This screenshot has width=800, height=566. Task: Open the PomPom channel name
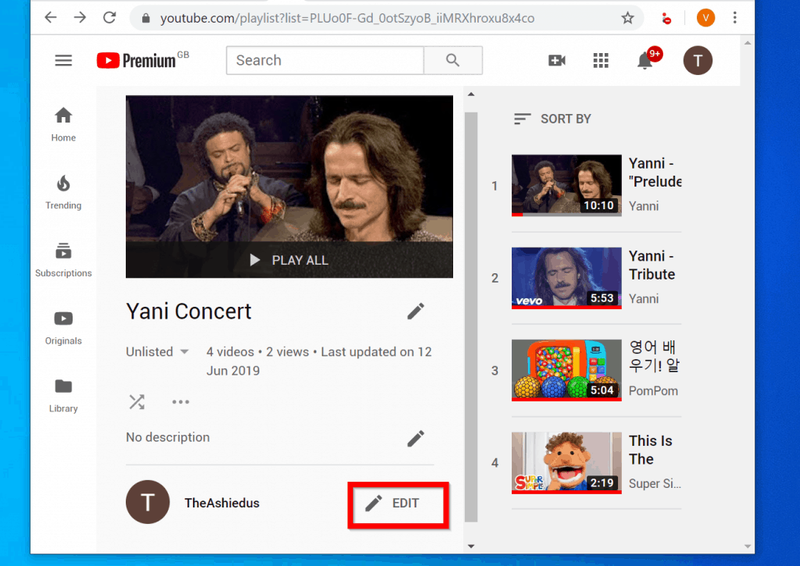[653, 391]
